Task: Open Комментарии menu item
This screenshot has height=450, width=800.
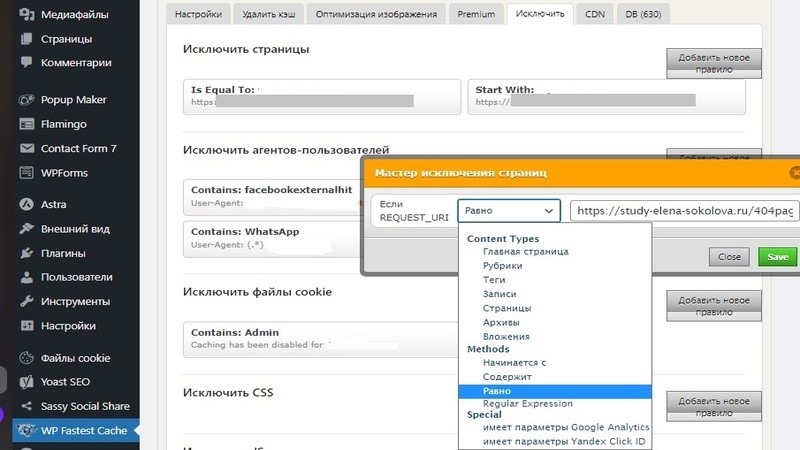Action: [x=76, y=63]
